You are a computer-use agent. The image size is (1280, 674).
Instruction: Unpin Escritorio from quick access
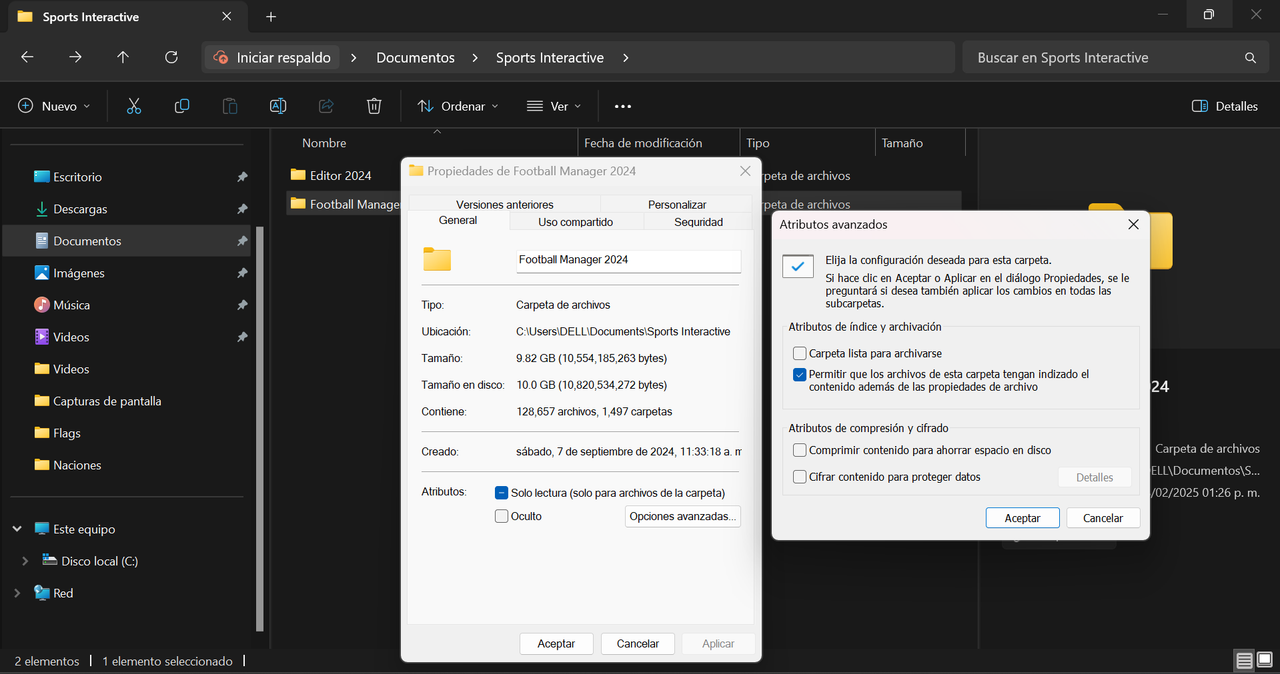[242, 177]
